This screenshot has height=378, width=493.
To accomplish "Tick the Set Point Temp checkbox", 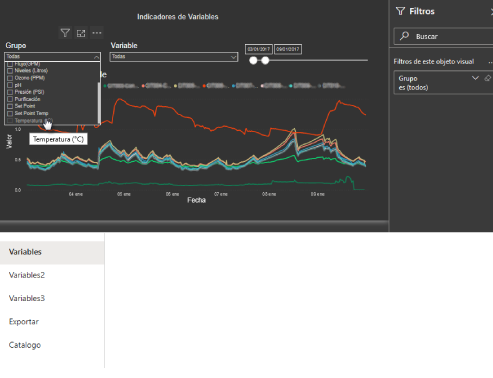I will [x=10, y=114].
